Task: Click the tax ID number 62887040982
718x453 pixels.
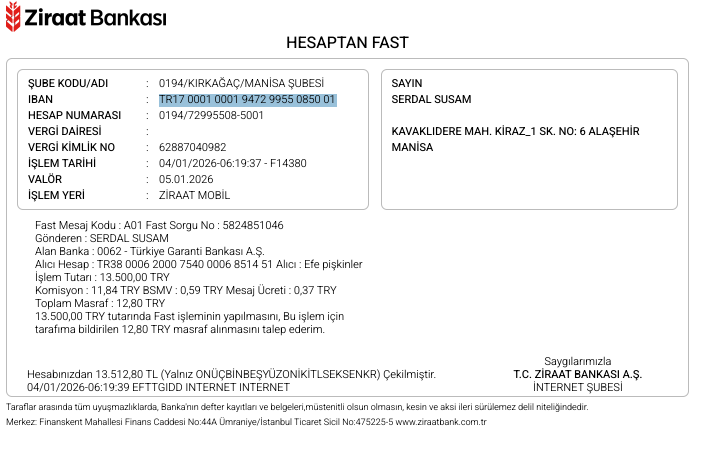Action: (x=192, y=147)
